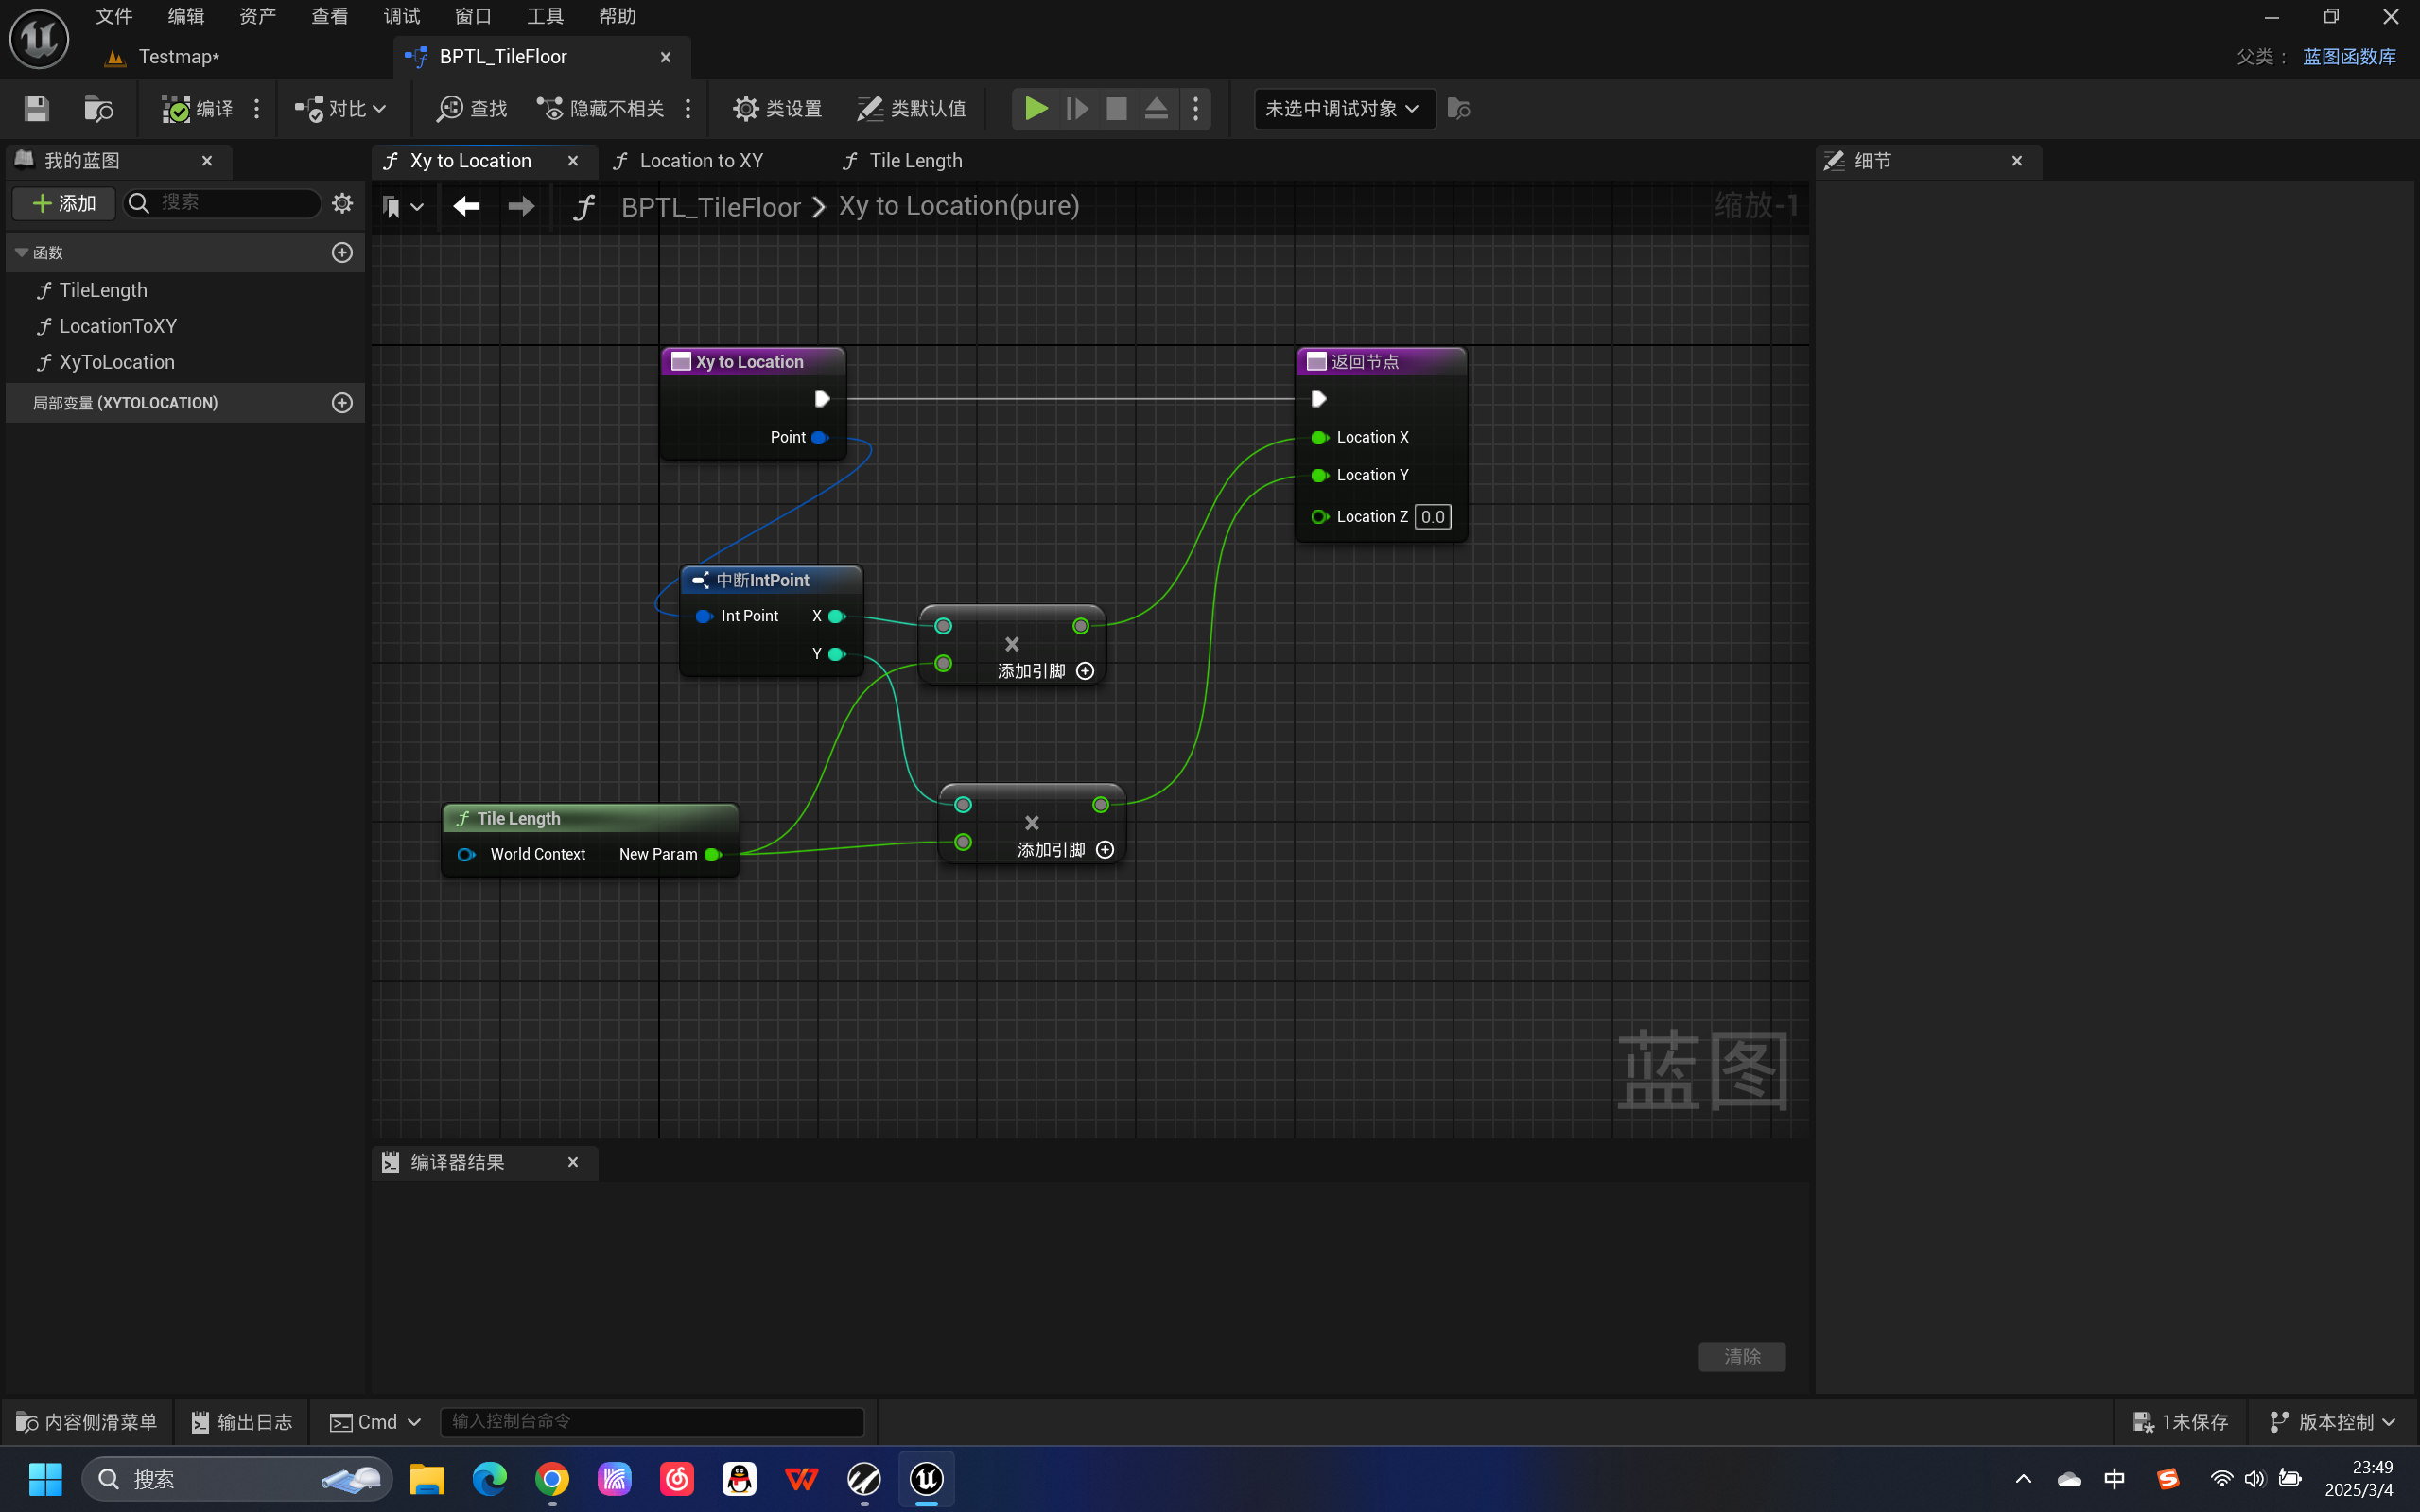Click the stop simulation button
This screenshot has height=1512, width=2420.
pos(1116,108)
